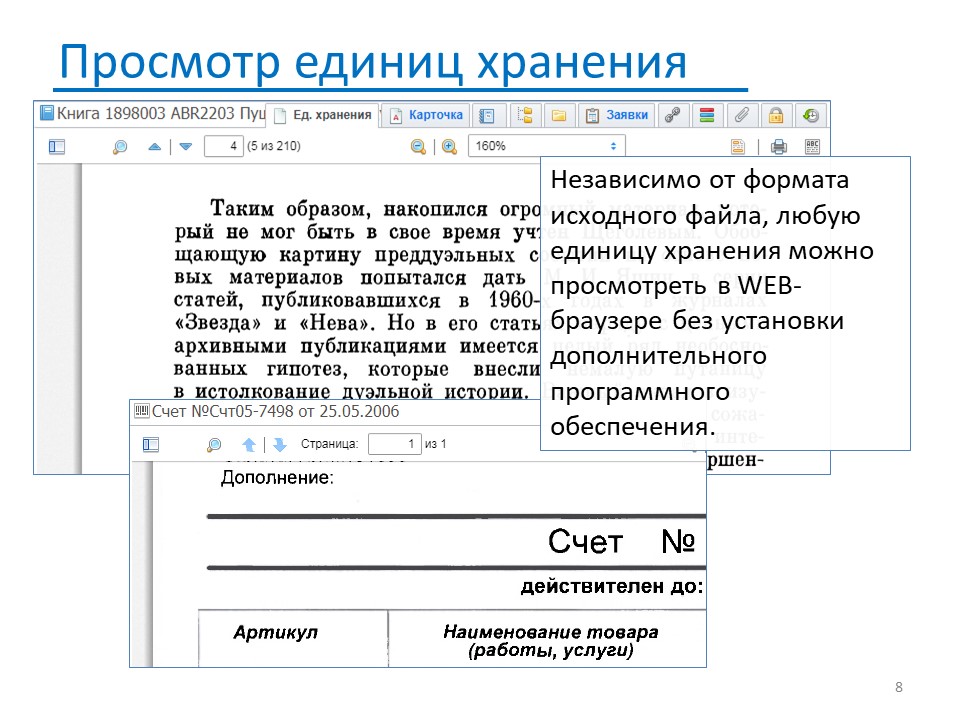Click the Страница number field
This screenshot has height=720, width=960.
point(395,444)
